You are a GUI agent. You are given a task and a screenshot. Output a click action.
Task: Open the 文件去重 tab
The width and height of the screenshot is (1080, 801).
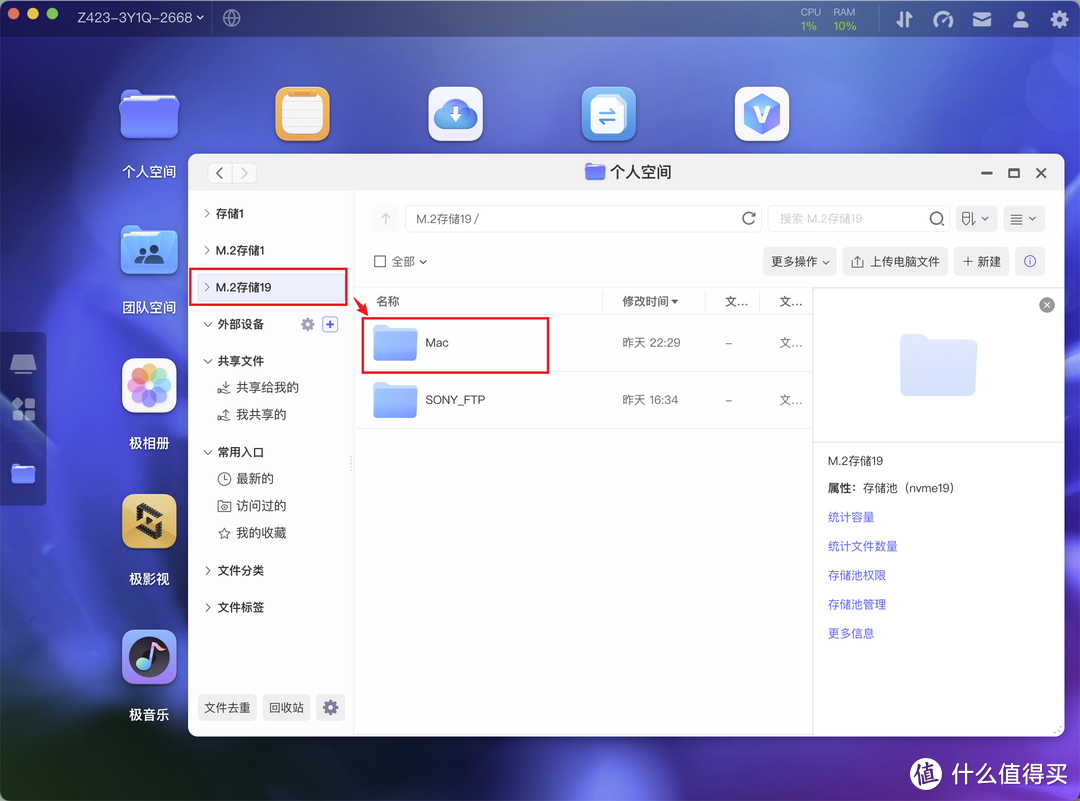(227, 707)
